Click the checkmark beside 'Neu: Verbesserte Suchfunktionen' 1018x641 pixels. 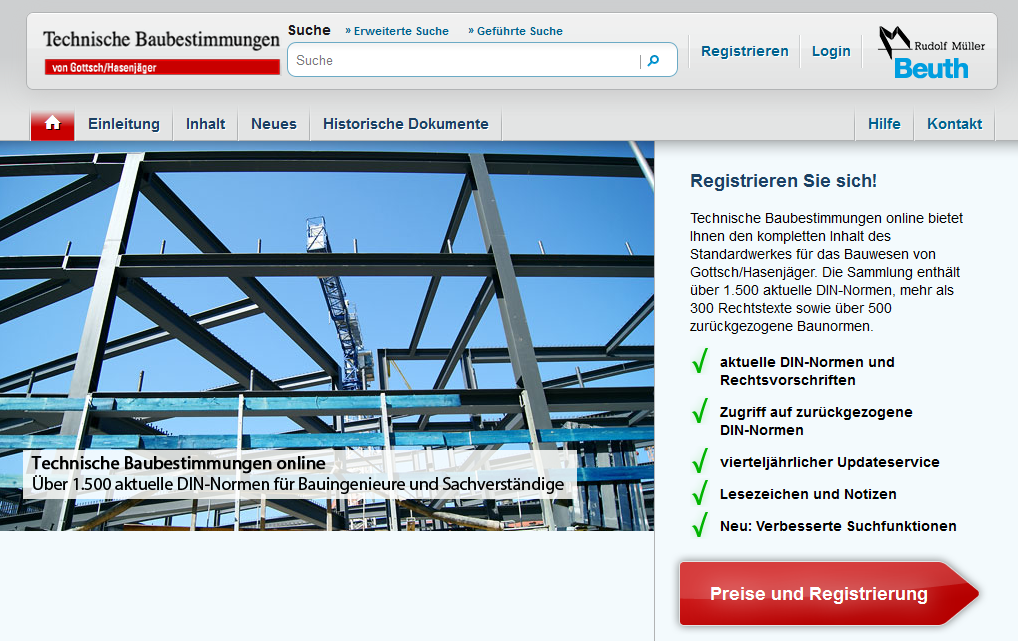coord(700,523)
